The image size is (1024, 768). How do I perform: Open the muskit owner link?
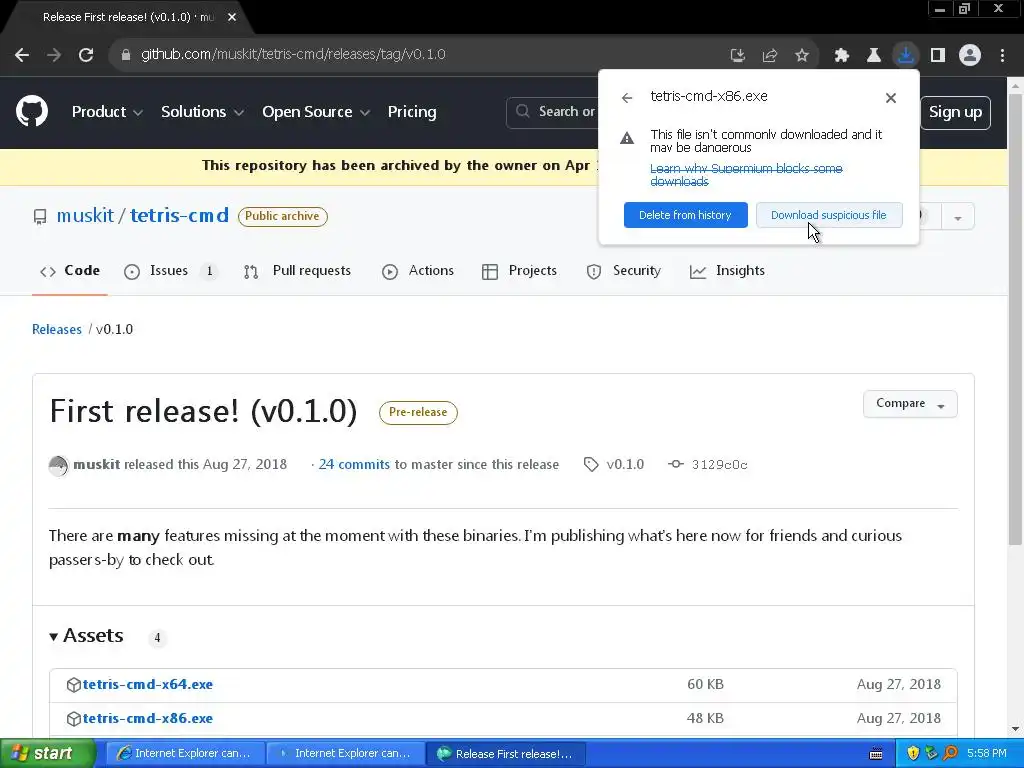pyautogui.click(x=85, y=216)
